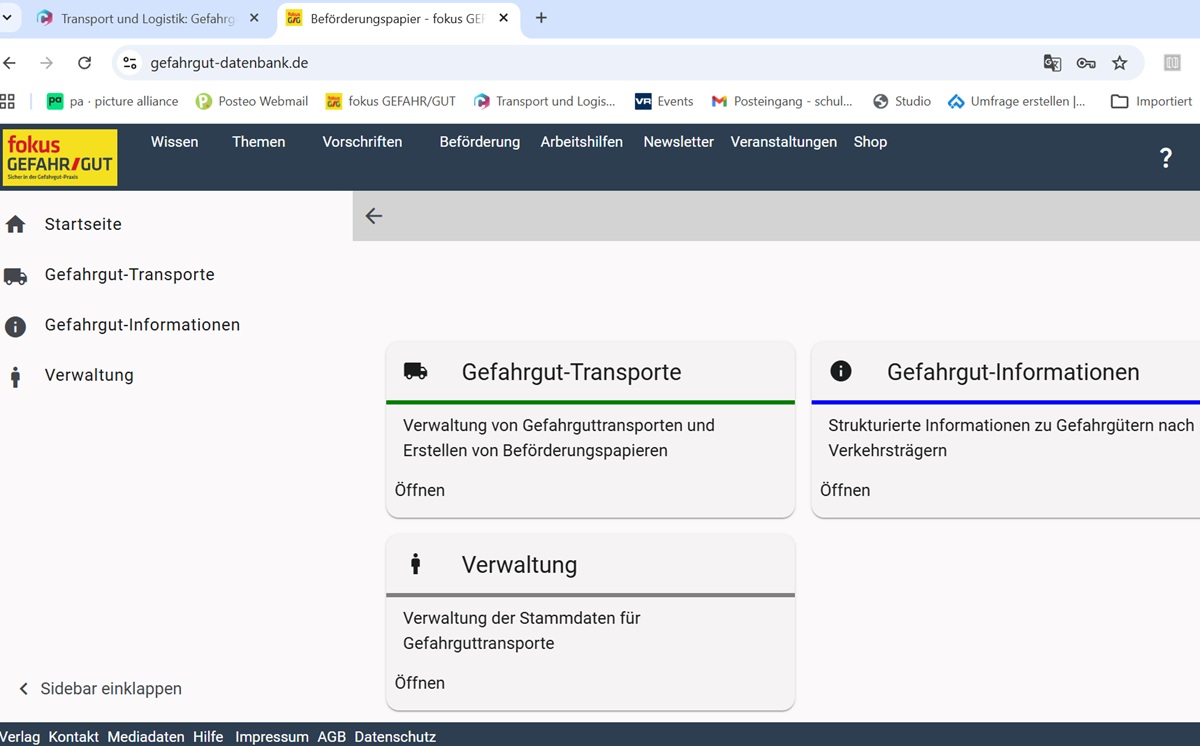
Task: Open the Importiert bookmarks folder
Action: 1151,101
